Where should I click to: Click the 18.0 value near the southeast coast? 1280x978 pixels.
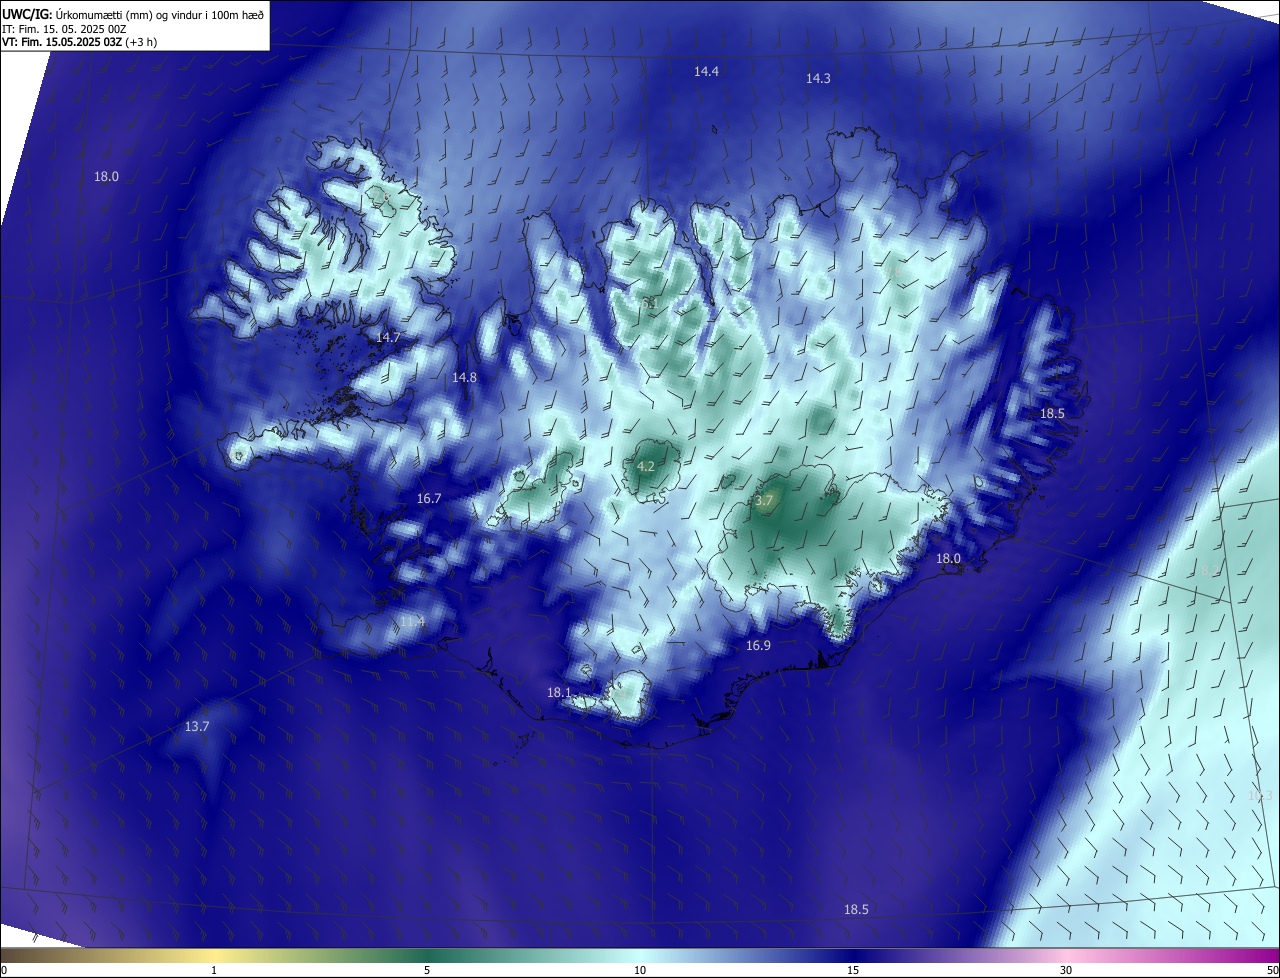(x=948, y=558)
